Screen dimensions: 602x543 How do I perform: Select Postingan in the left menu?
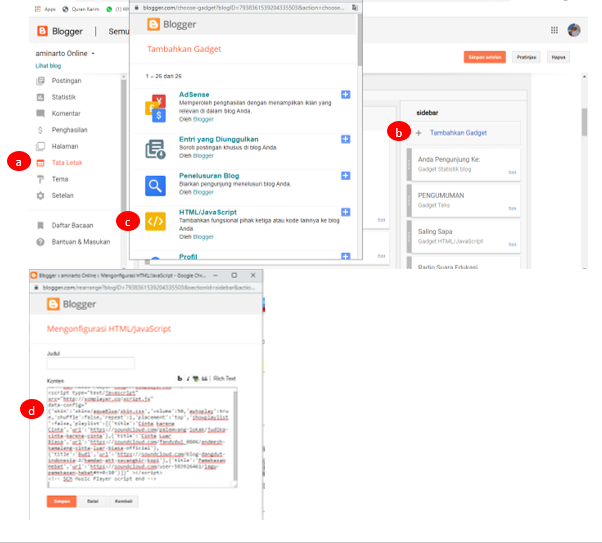click(66, 81)
